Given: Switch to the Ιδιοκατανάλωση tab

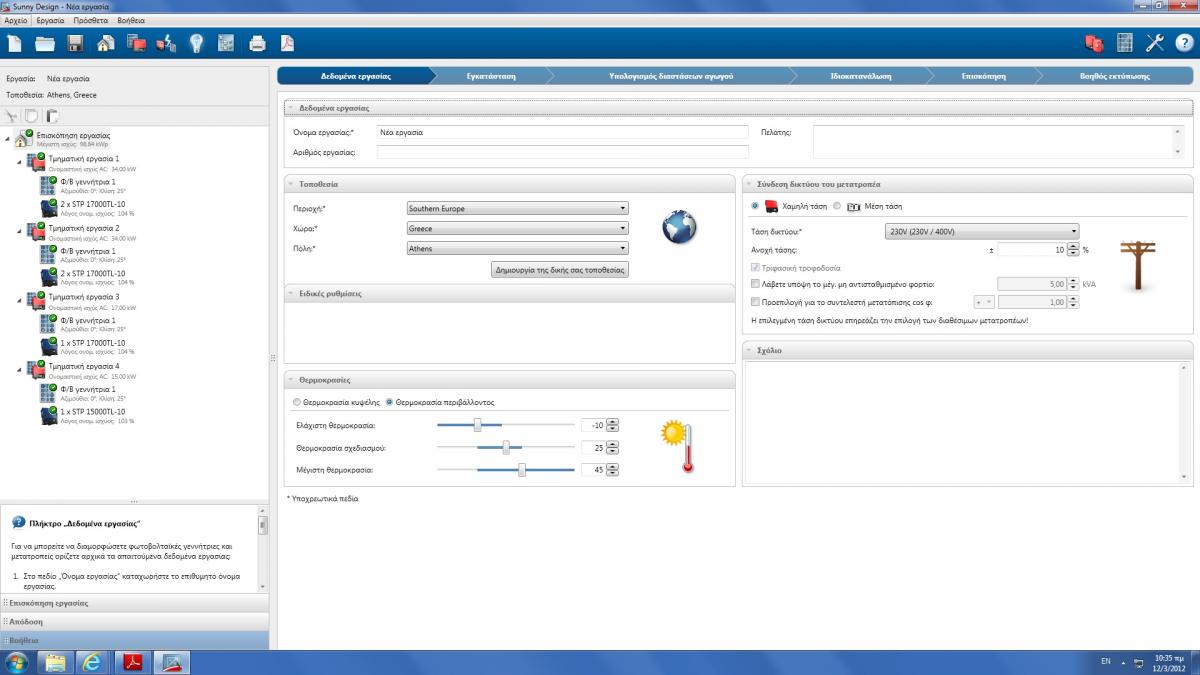Looking at the screenshot, I should pyautogui.click(x=860, y=76).
